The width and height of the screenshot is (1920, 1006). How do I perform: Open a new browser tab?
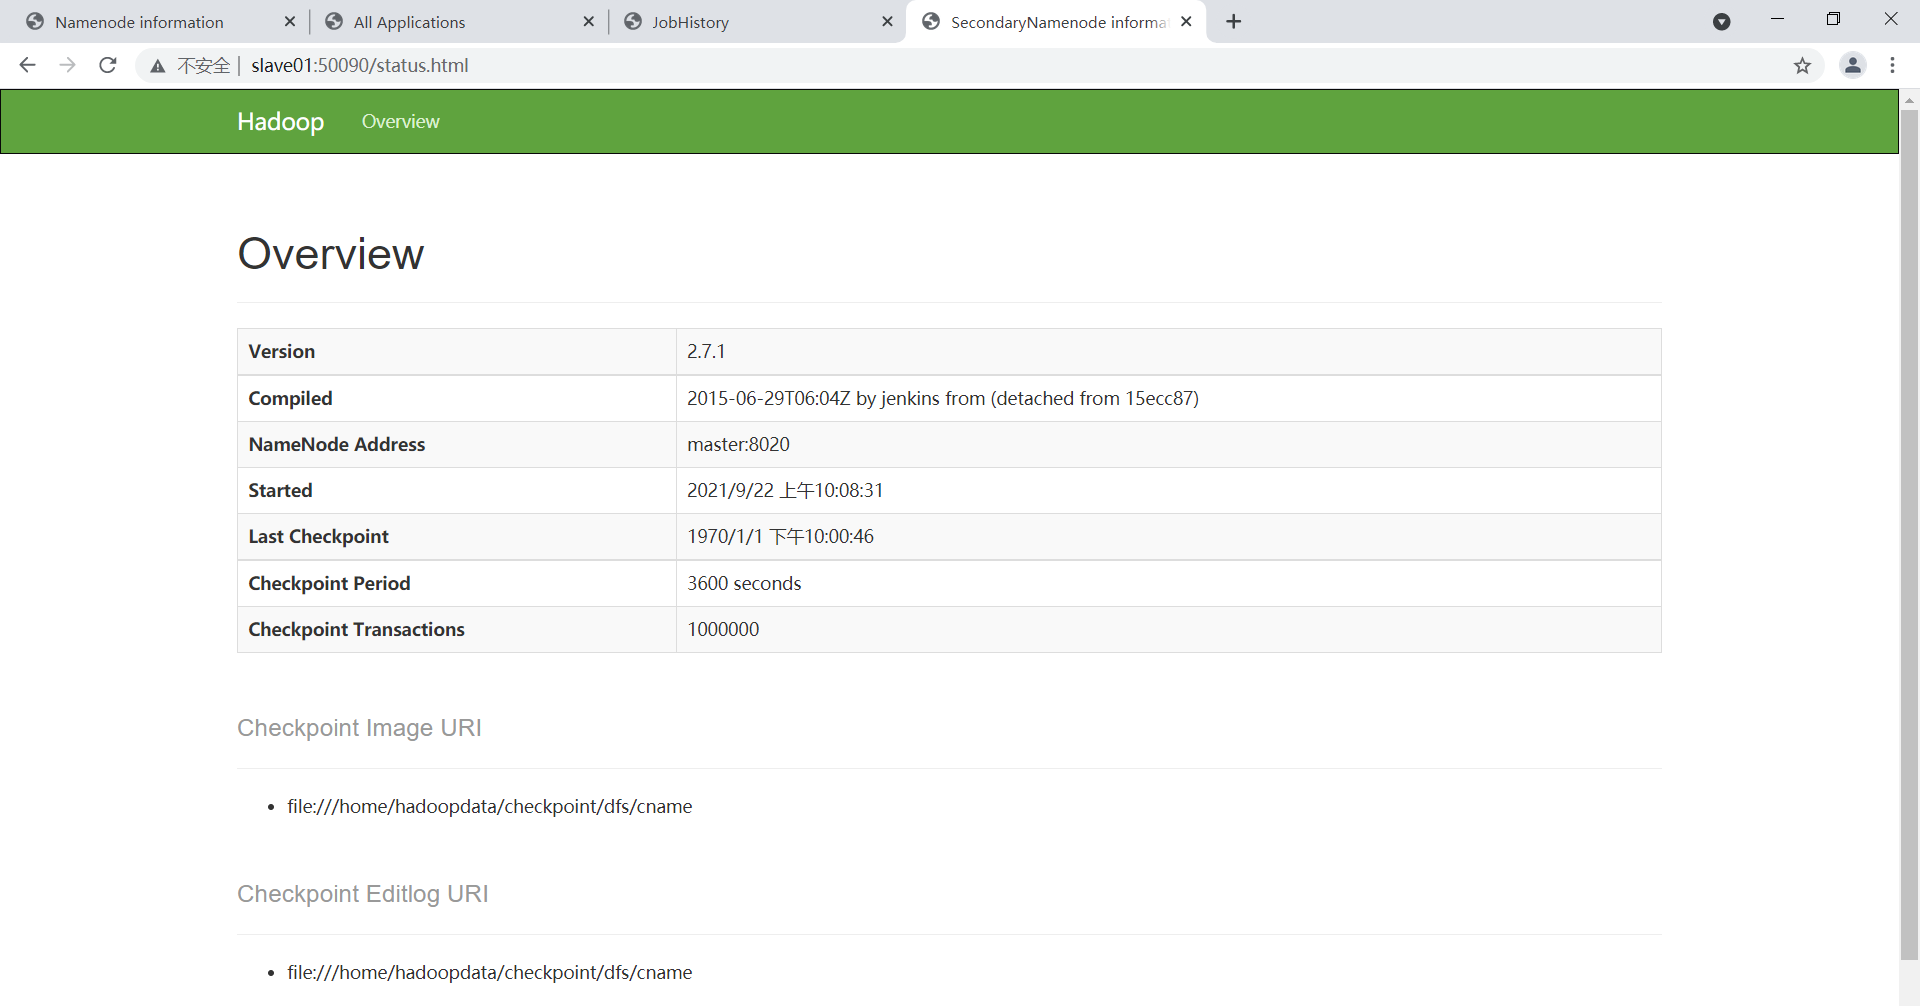pos(1233,21)
